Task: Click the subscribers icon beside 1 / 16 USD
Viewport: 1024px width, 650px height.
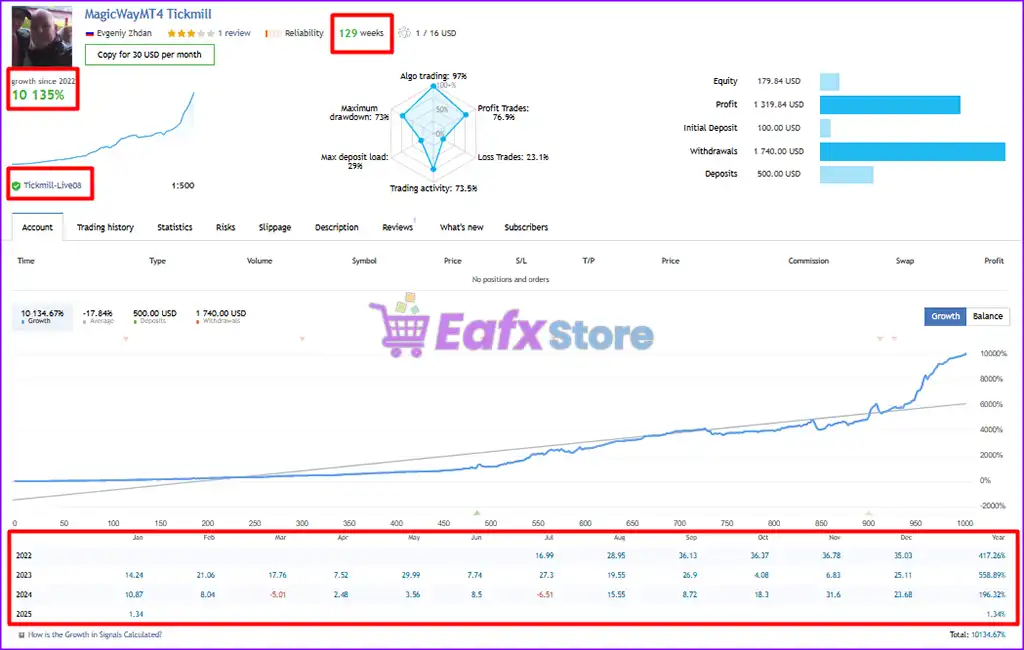Action: tap(404, 33)
